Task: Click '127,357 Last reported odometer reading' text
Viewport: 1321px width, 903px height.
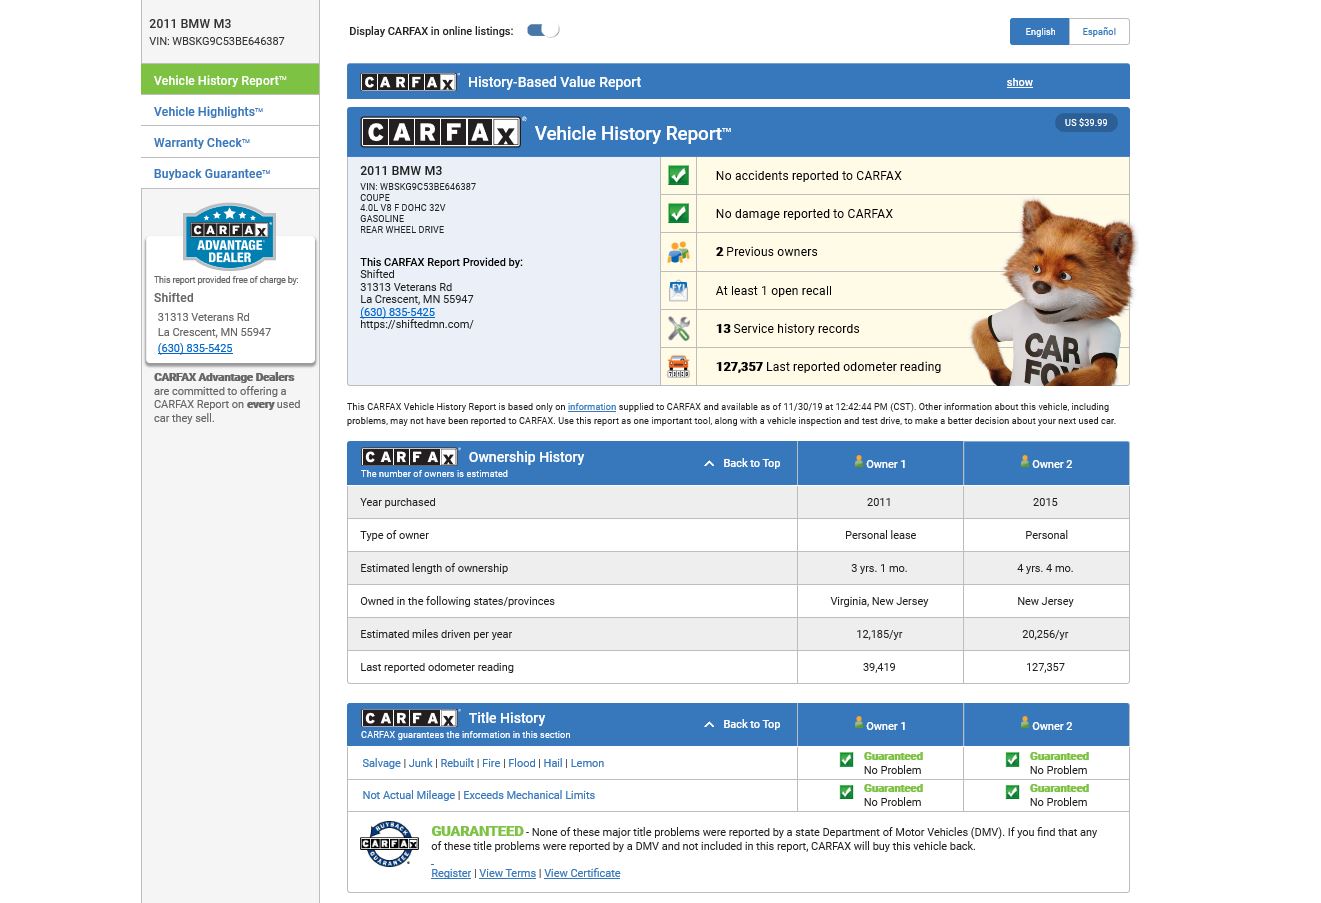Action: point(828,367)
